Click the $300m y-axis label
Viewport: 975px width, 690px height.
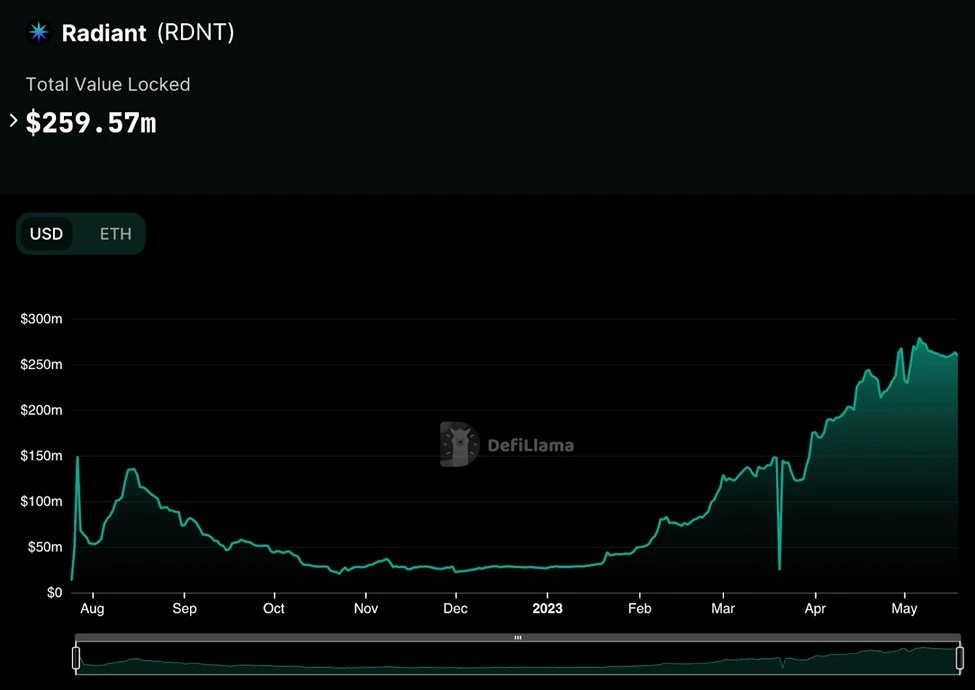point(41,319)
